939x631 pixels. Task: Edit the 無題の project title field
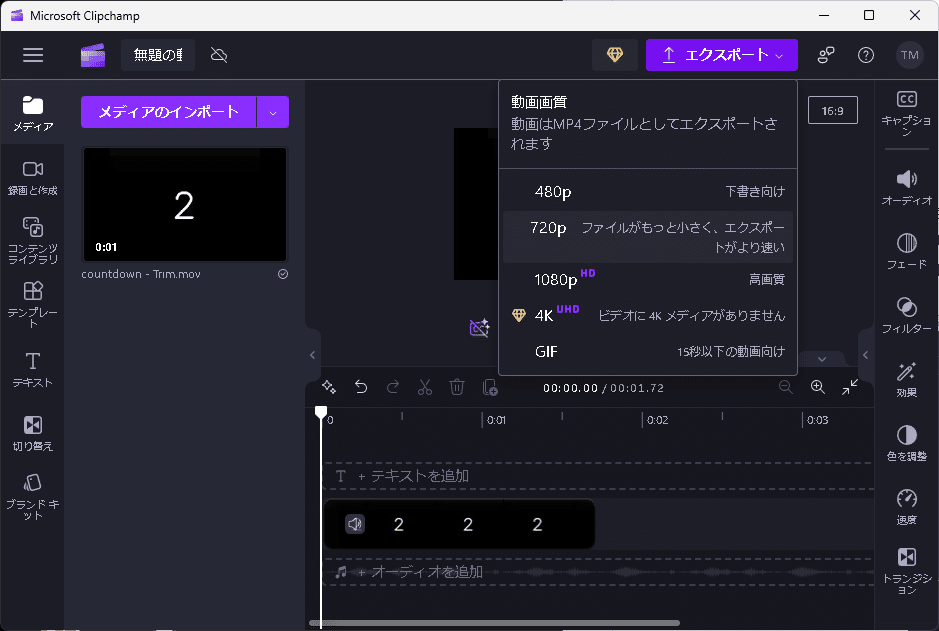pyautogui.click(x=158, y=55)
